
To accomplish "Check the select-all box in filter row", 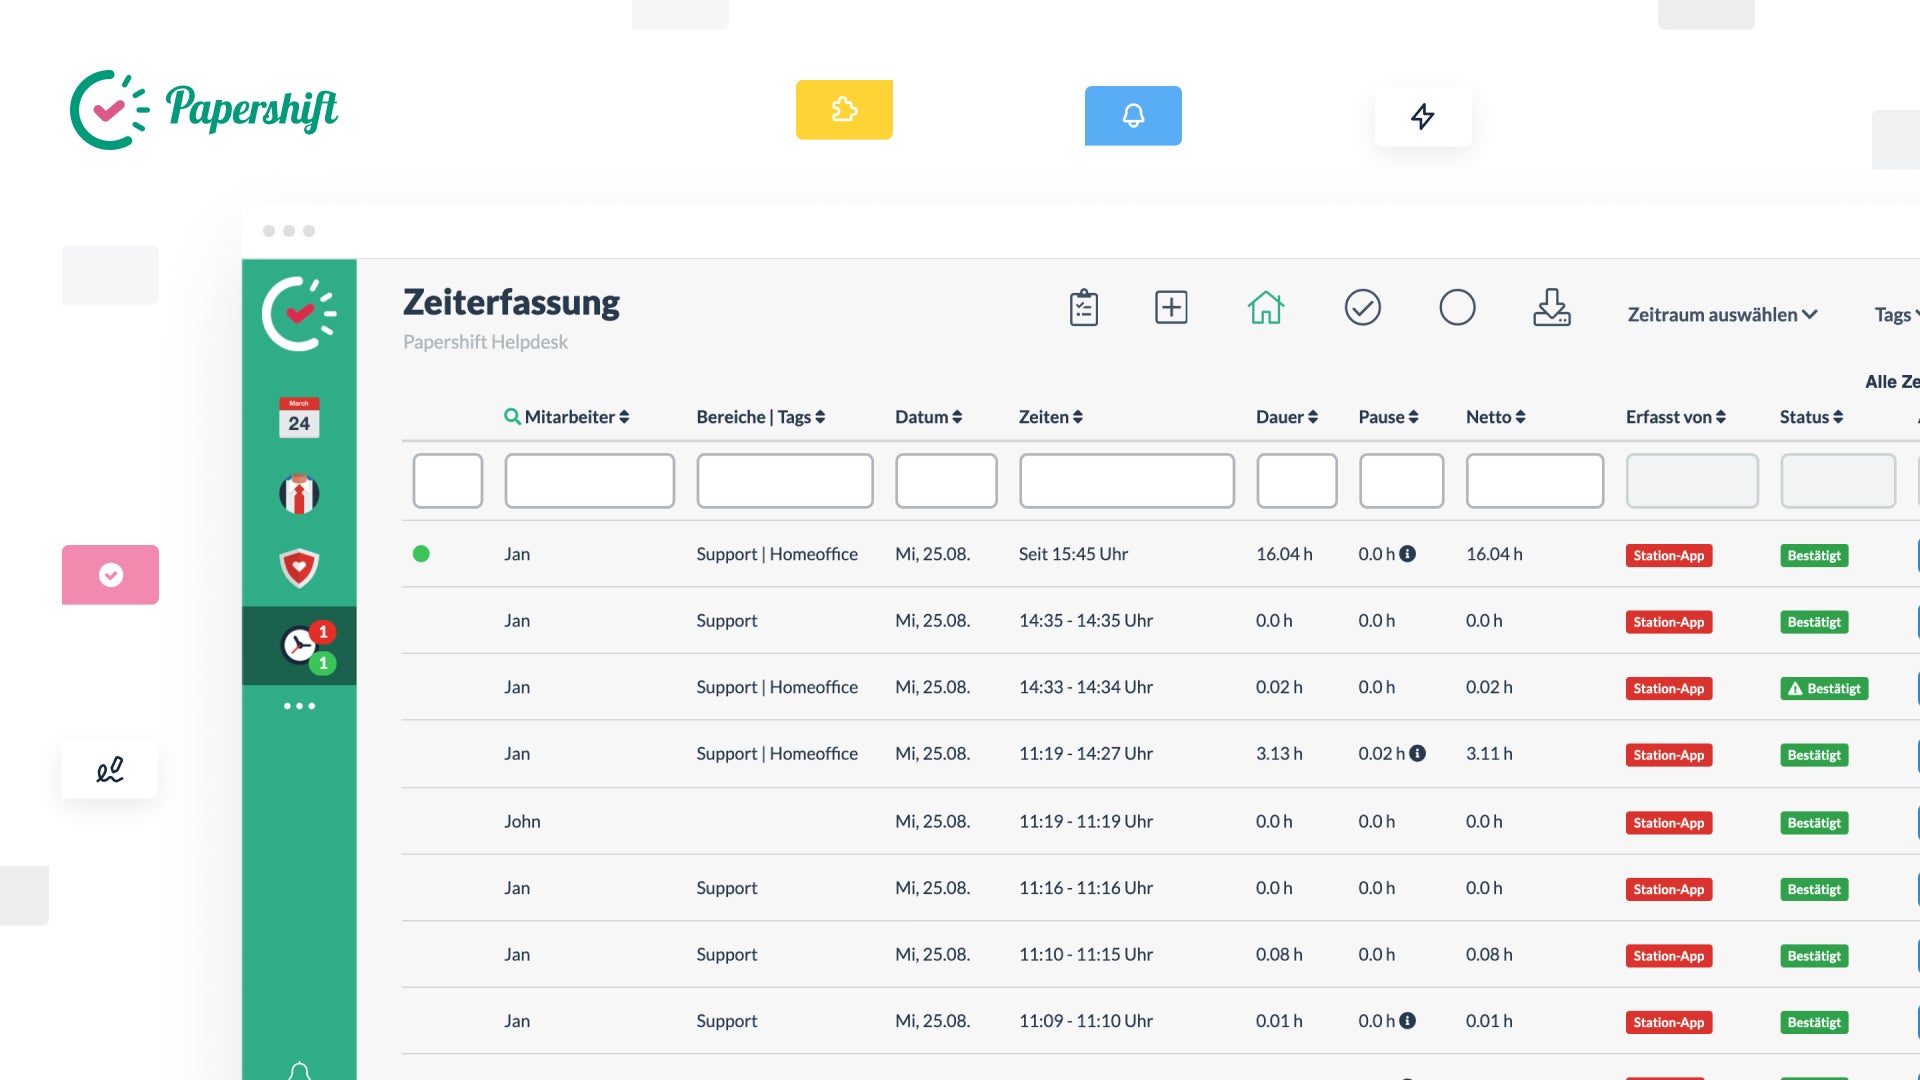I will [447, 481].
